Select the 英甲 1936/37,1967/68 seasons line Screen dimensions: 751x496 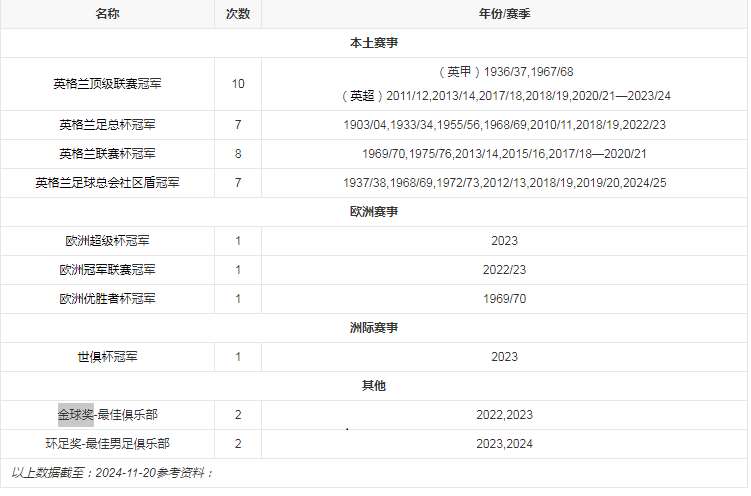pos(504,72)
